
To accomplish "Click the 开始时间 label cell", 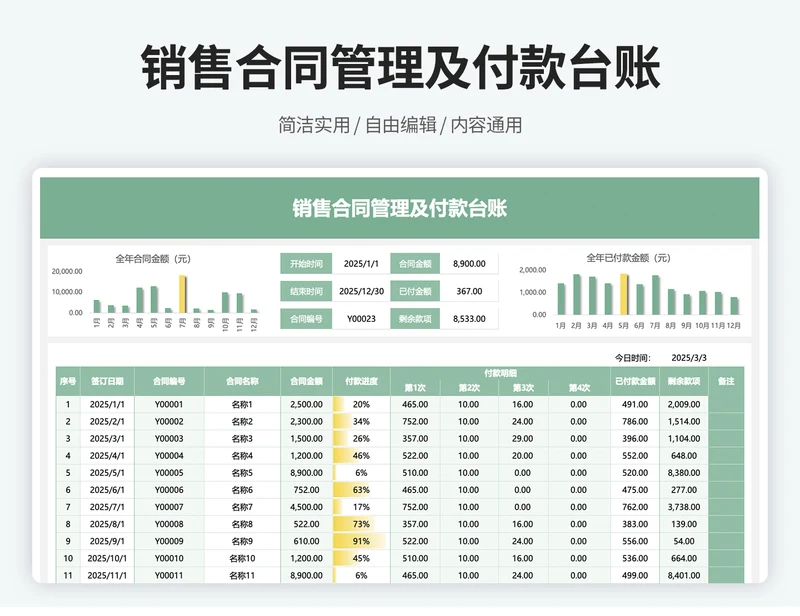I will click(x=306, y=264).
